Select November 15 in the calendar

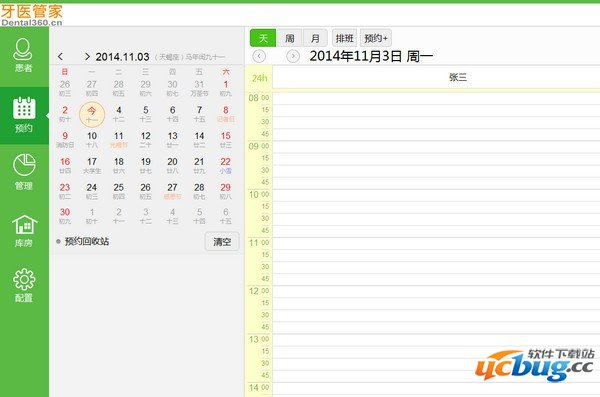click(226, 140)
